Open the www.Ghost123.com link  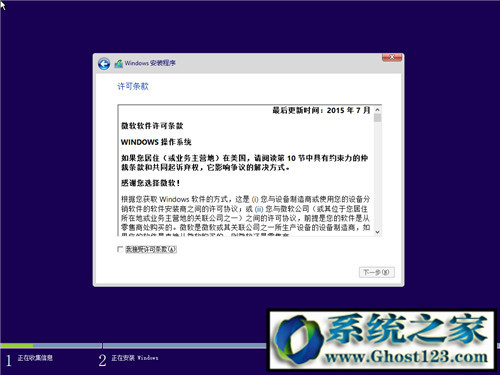click(x=406, y=357)
